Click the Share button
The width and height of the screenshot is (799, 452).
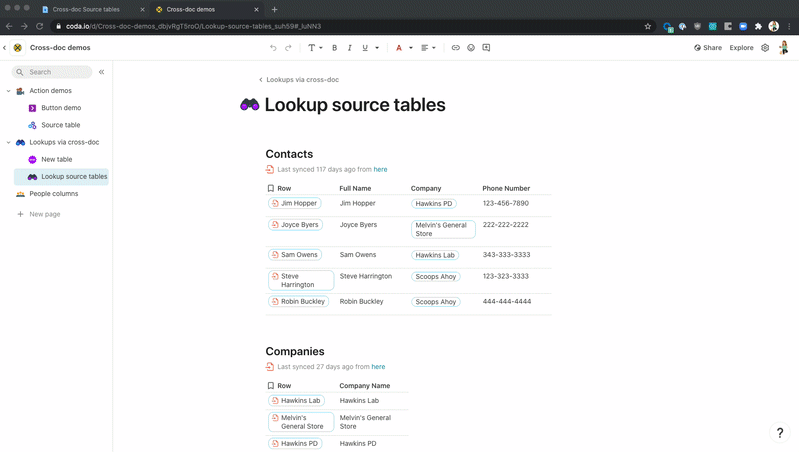click(x=707, y=48)
